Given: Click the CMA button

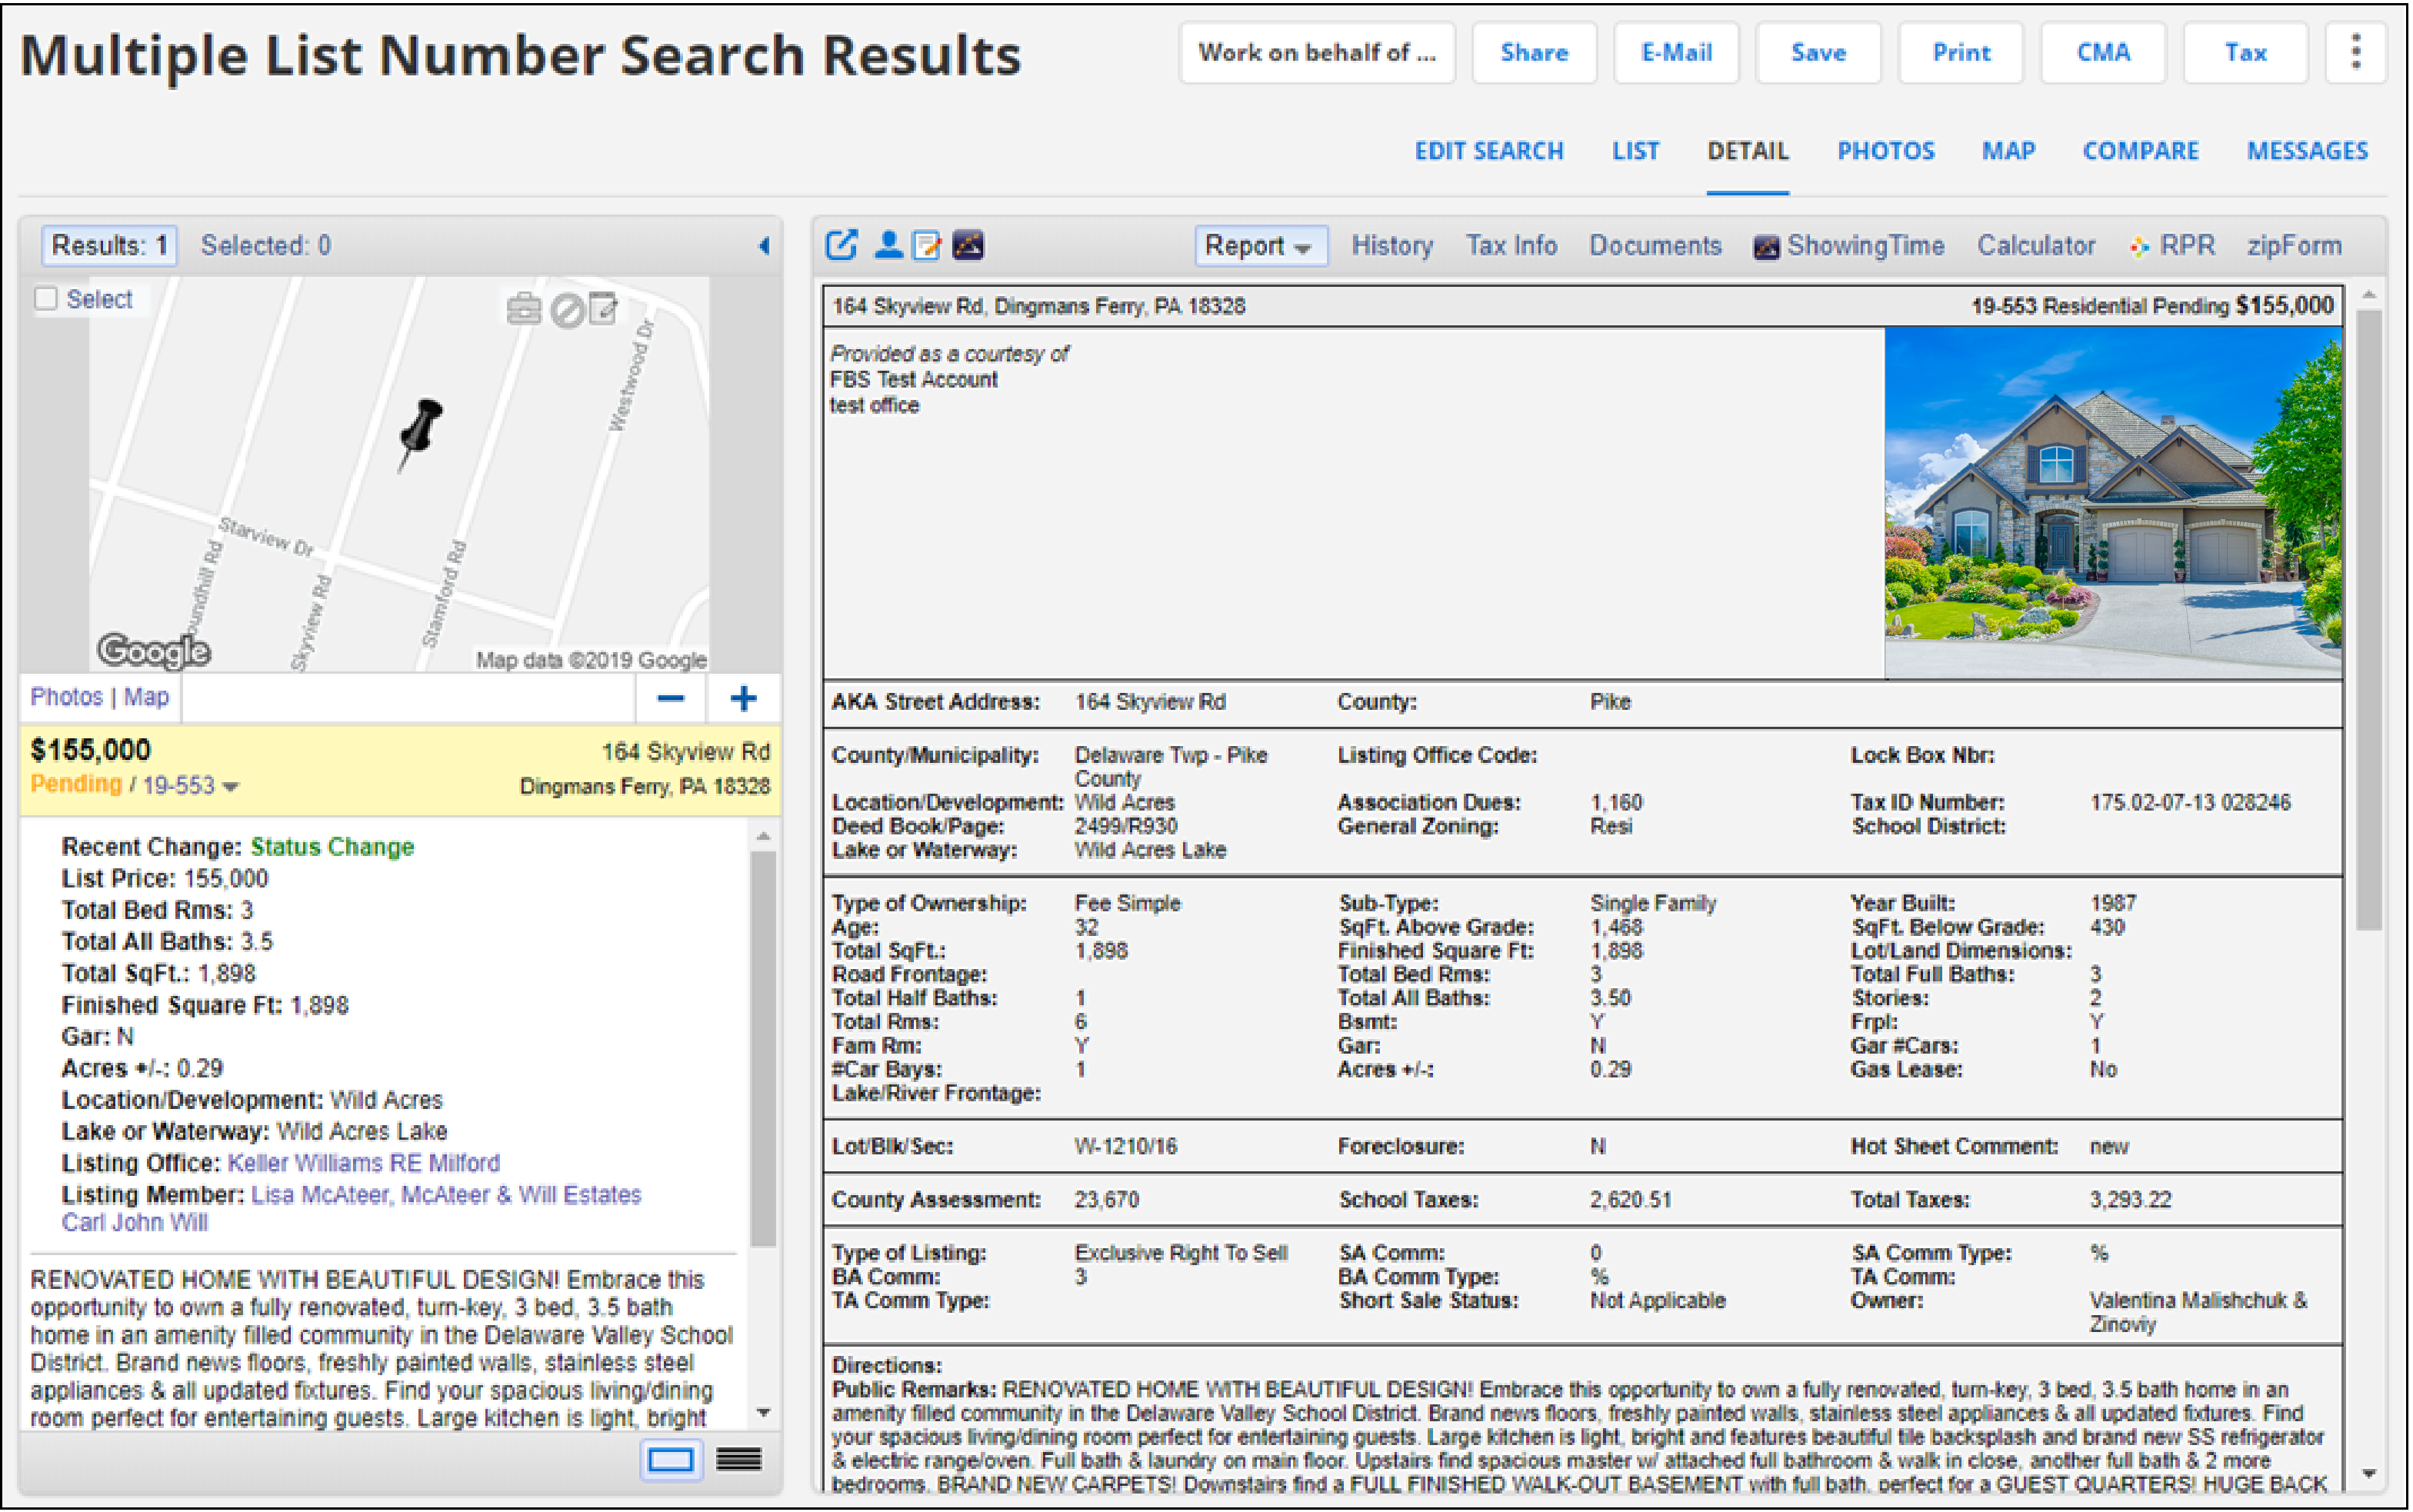Looking at the screenshot, I should tap(2102, 52).
